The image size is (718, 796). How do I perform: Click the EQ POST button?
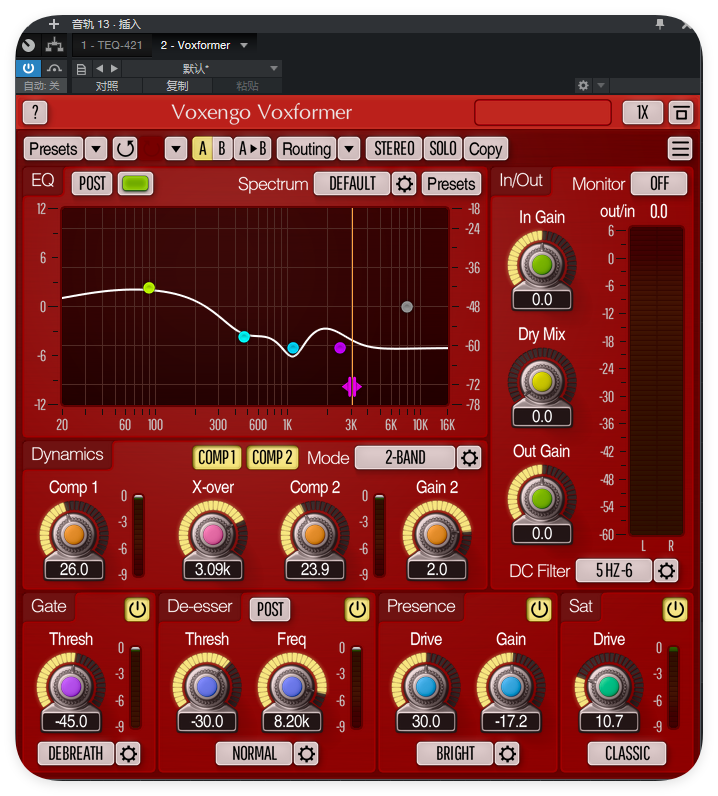pos(92,184)
